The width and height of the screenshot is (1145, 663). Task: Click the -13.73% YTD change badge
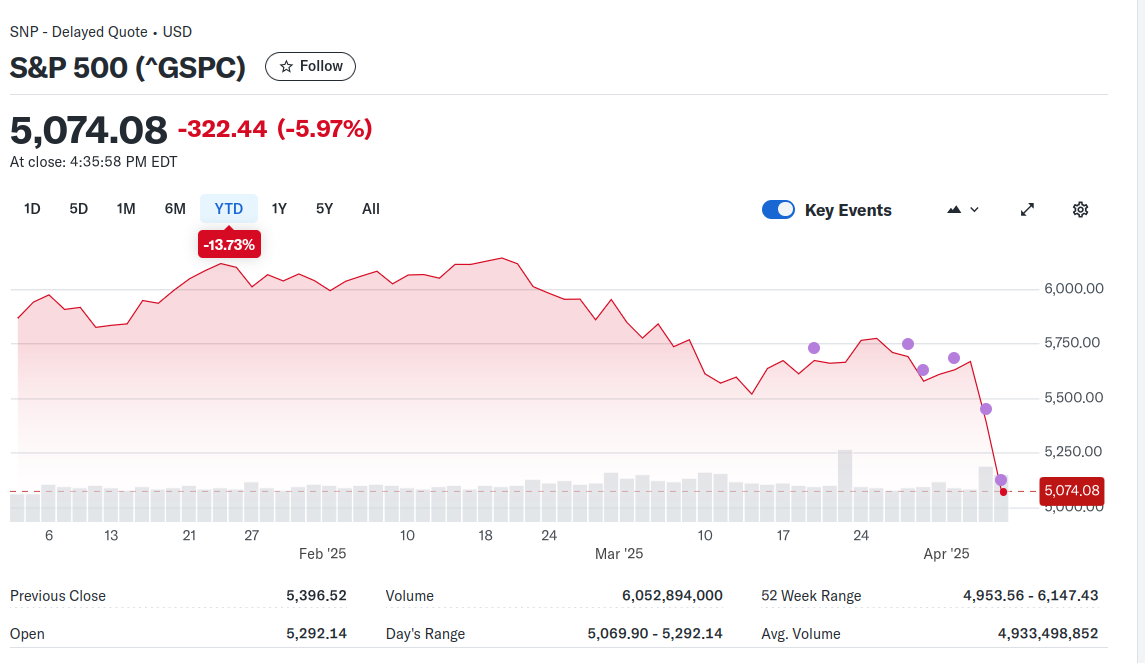tap(229, 244)
